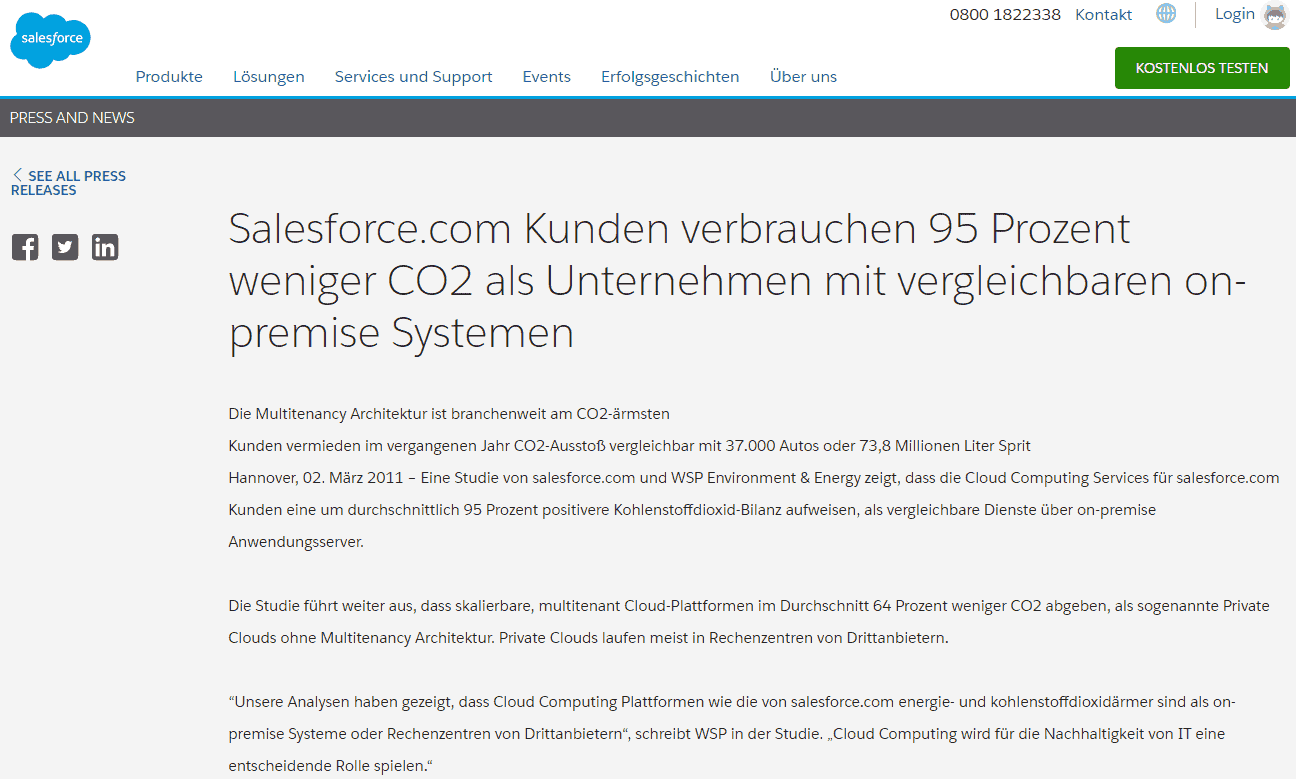Share article on LinkedIn
1296x779 pixels.
pos(105,247)
